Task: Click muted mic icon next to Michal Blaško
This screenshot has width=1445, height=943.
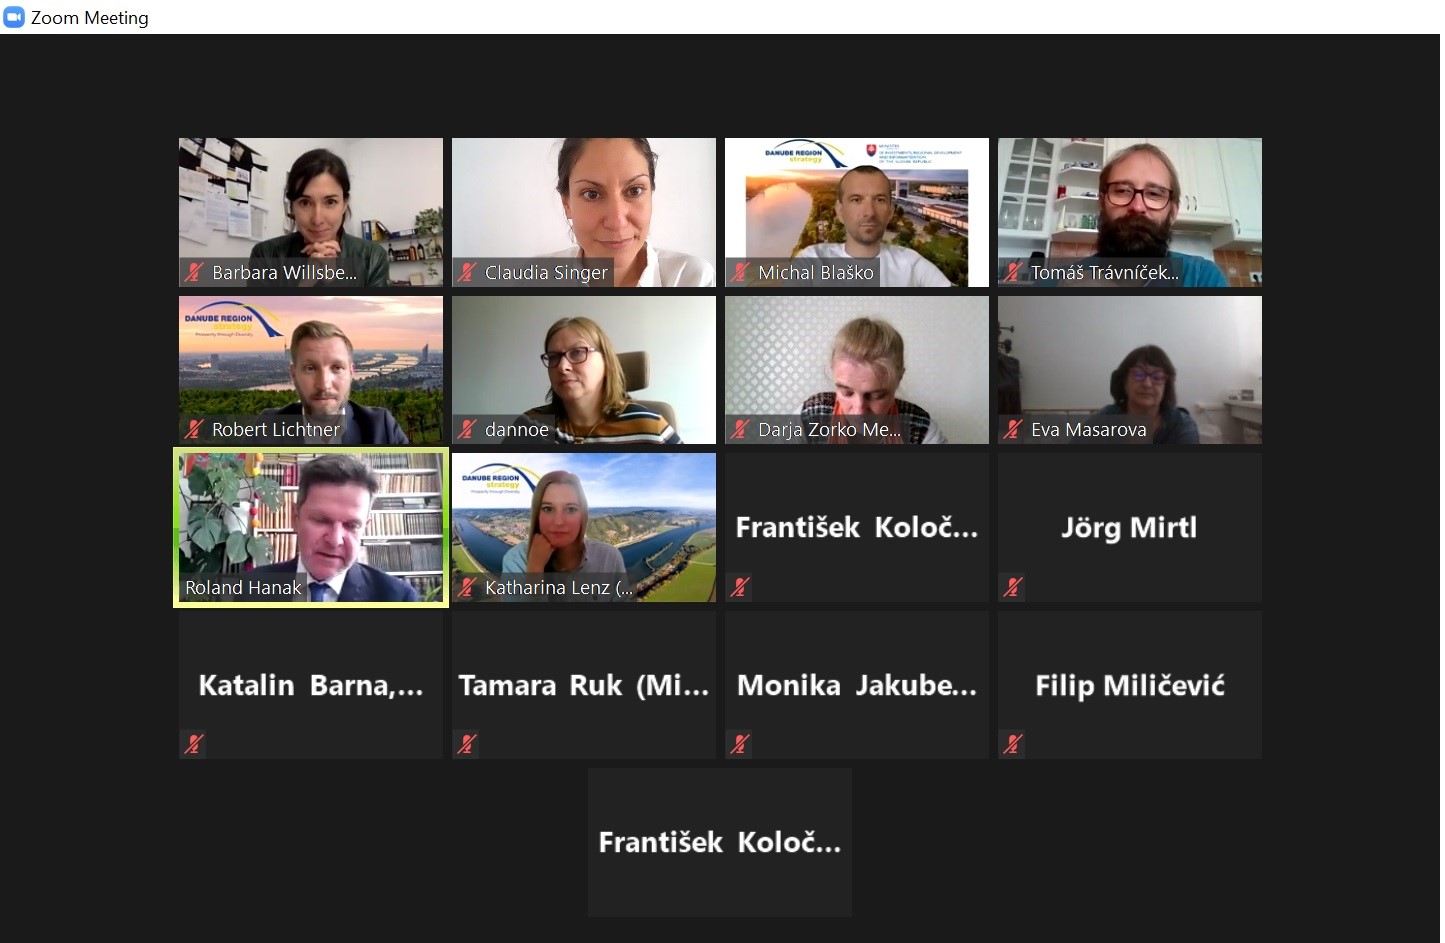Action: (x=740, y=272)
